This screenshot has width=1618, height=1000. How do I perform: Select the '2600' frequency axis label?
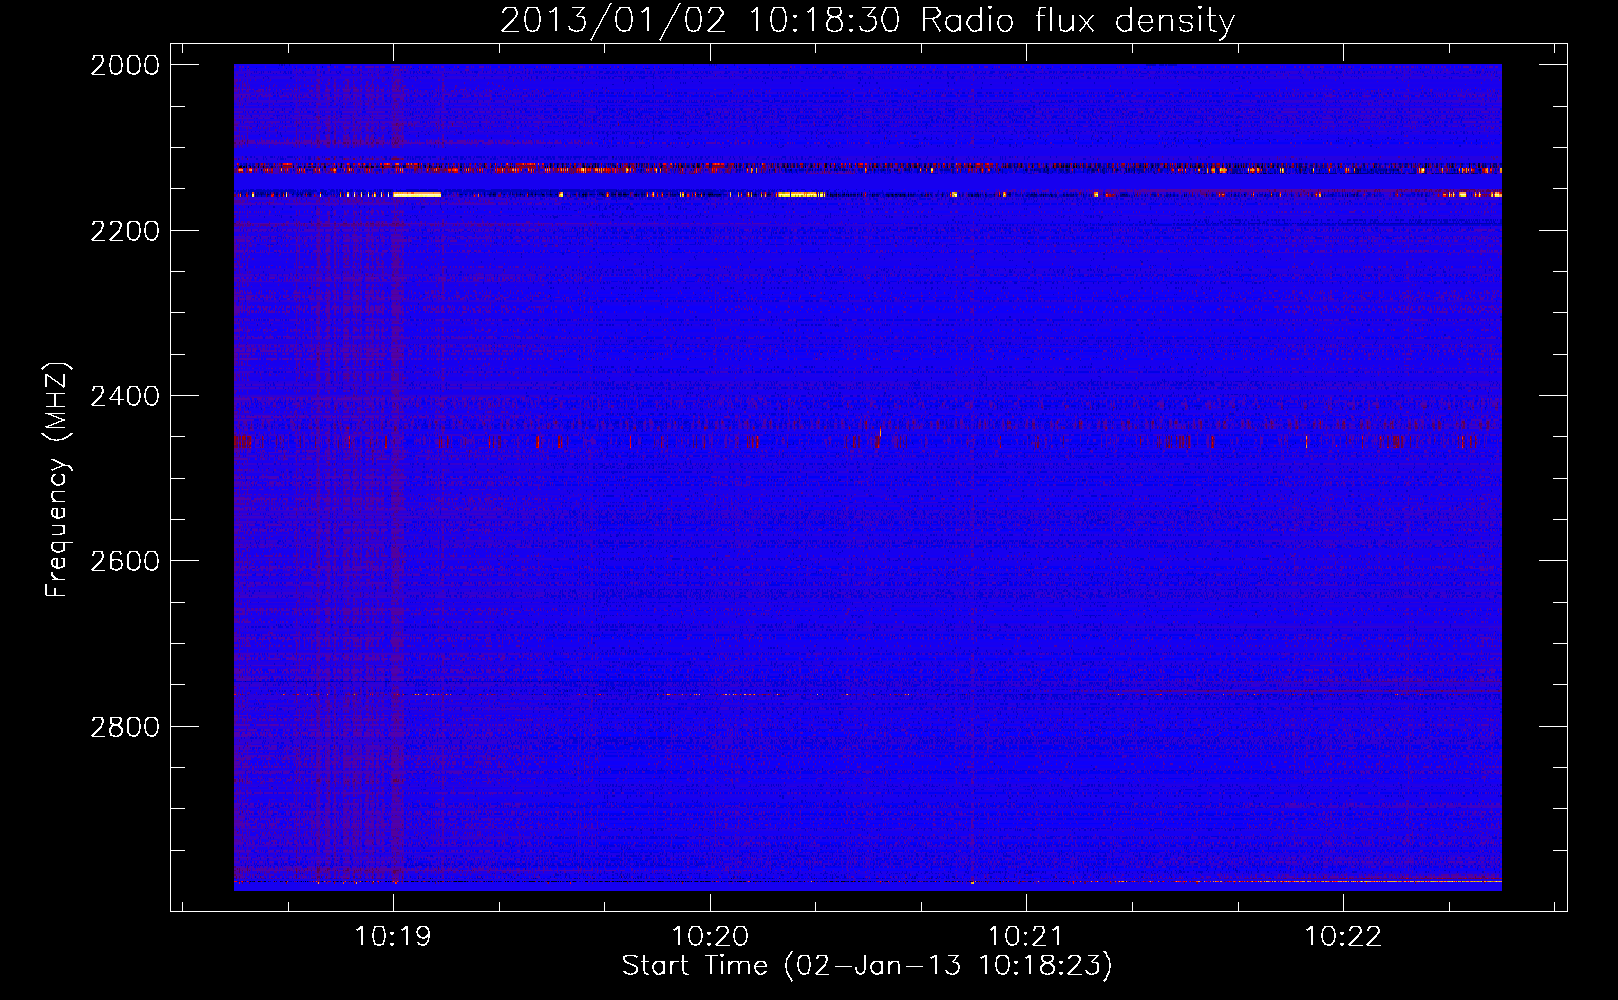[125, 561]
